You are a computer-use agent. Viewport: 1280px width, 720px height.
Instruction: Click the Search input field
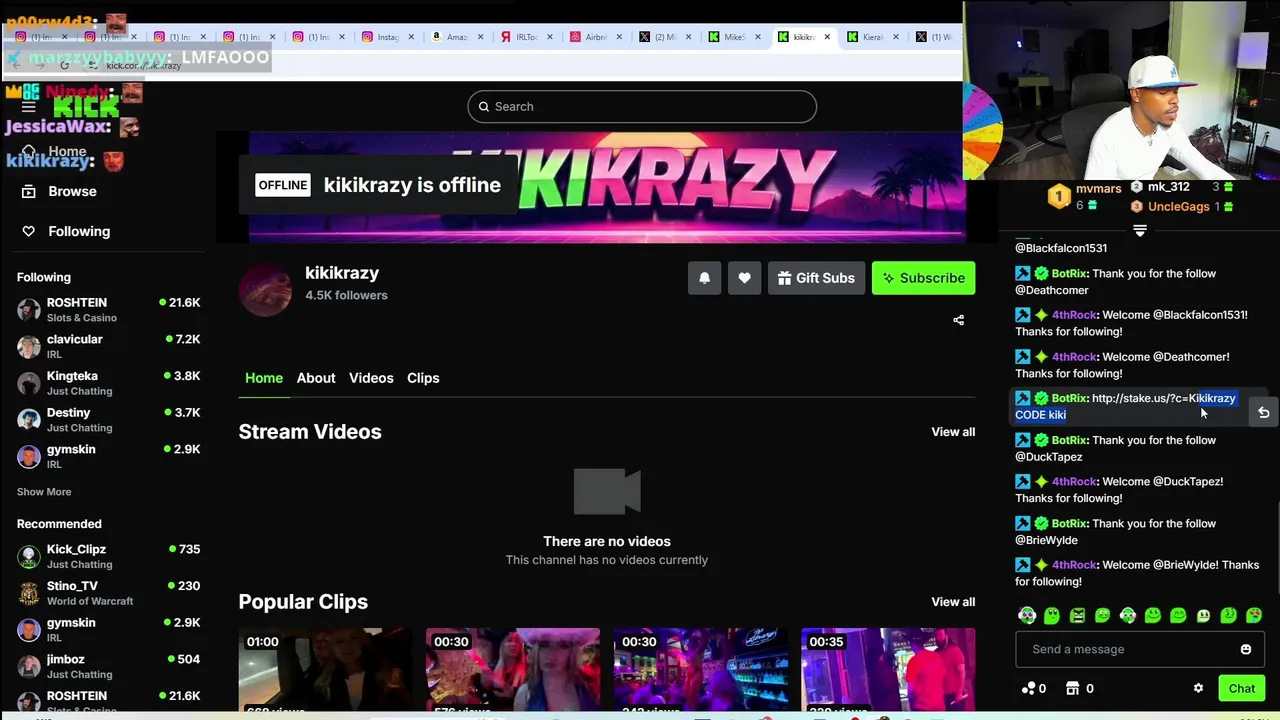(642, 107)
